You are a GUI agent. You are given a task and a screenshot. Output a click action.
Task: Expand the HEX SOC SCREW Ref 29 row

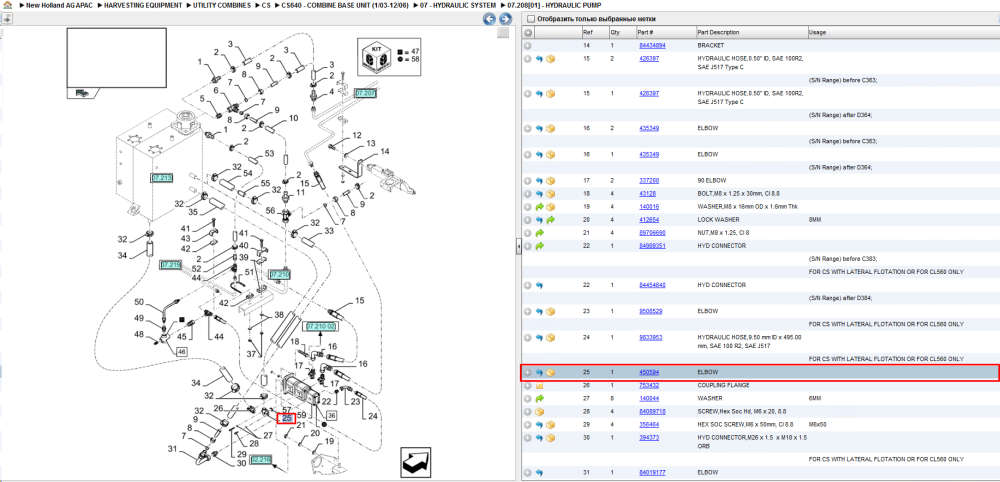point(528,425)
